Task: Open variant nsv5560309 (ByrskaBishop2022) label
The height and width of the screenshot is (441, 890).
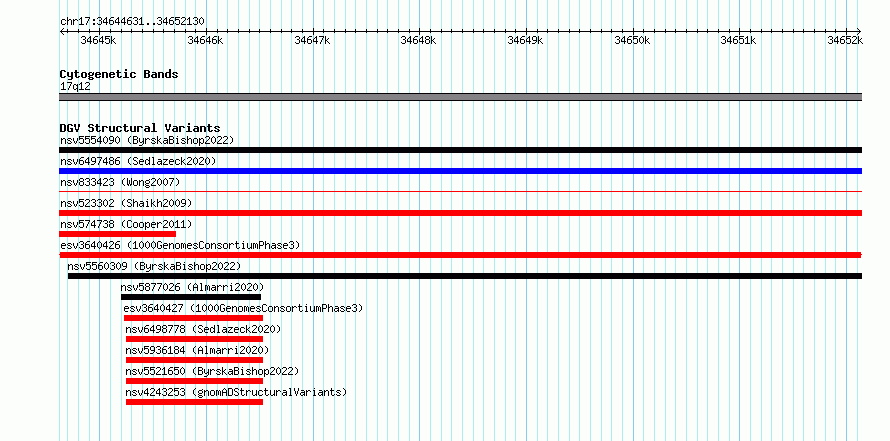Action: 154,266
